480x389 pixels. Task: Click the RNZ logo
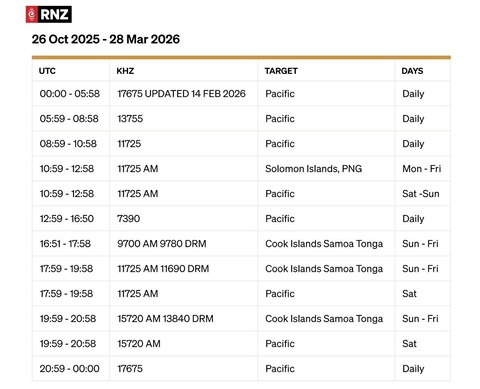(49, 14)
